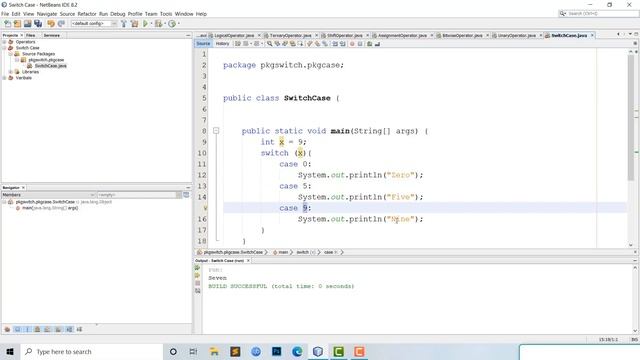Click 'case 9:' in the code
This screenshot has width=640, height=360.
click(x=295, y=208)
